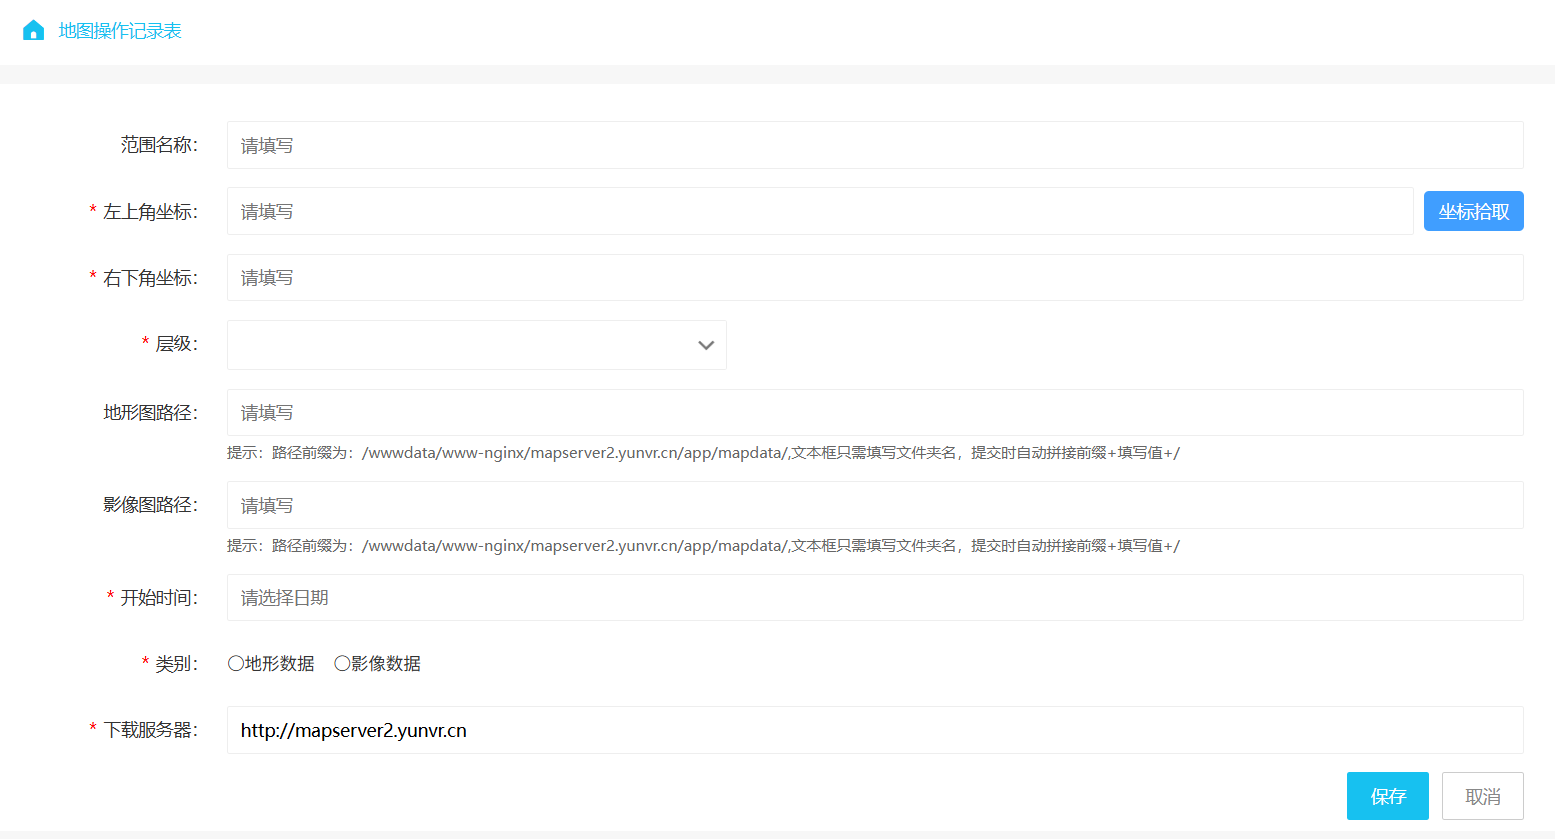The image size is (1555, 839).
Task: Focus the 范围名称 input field
Action: pos(874,145)
